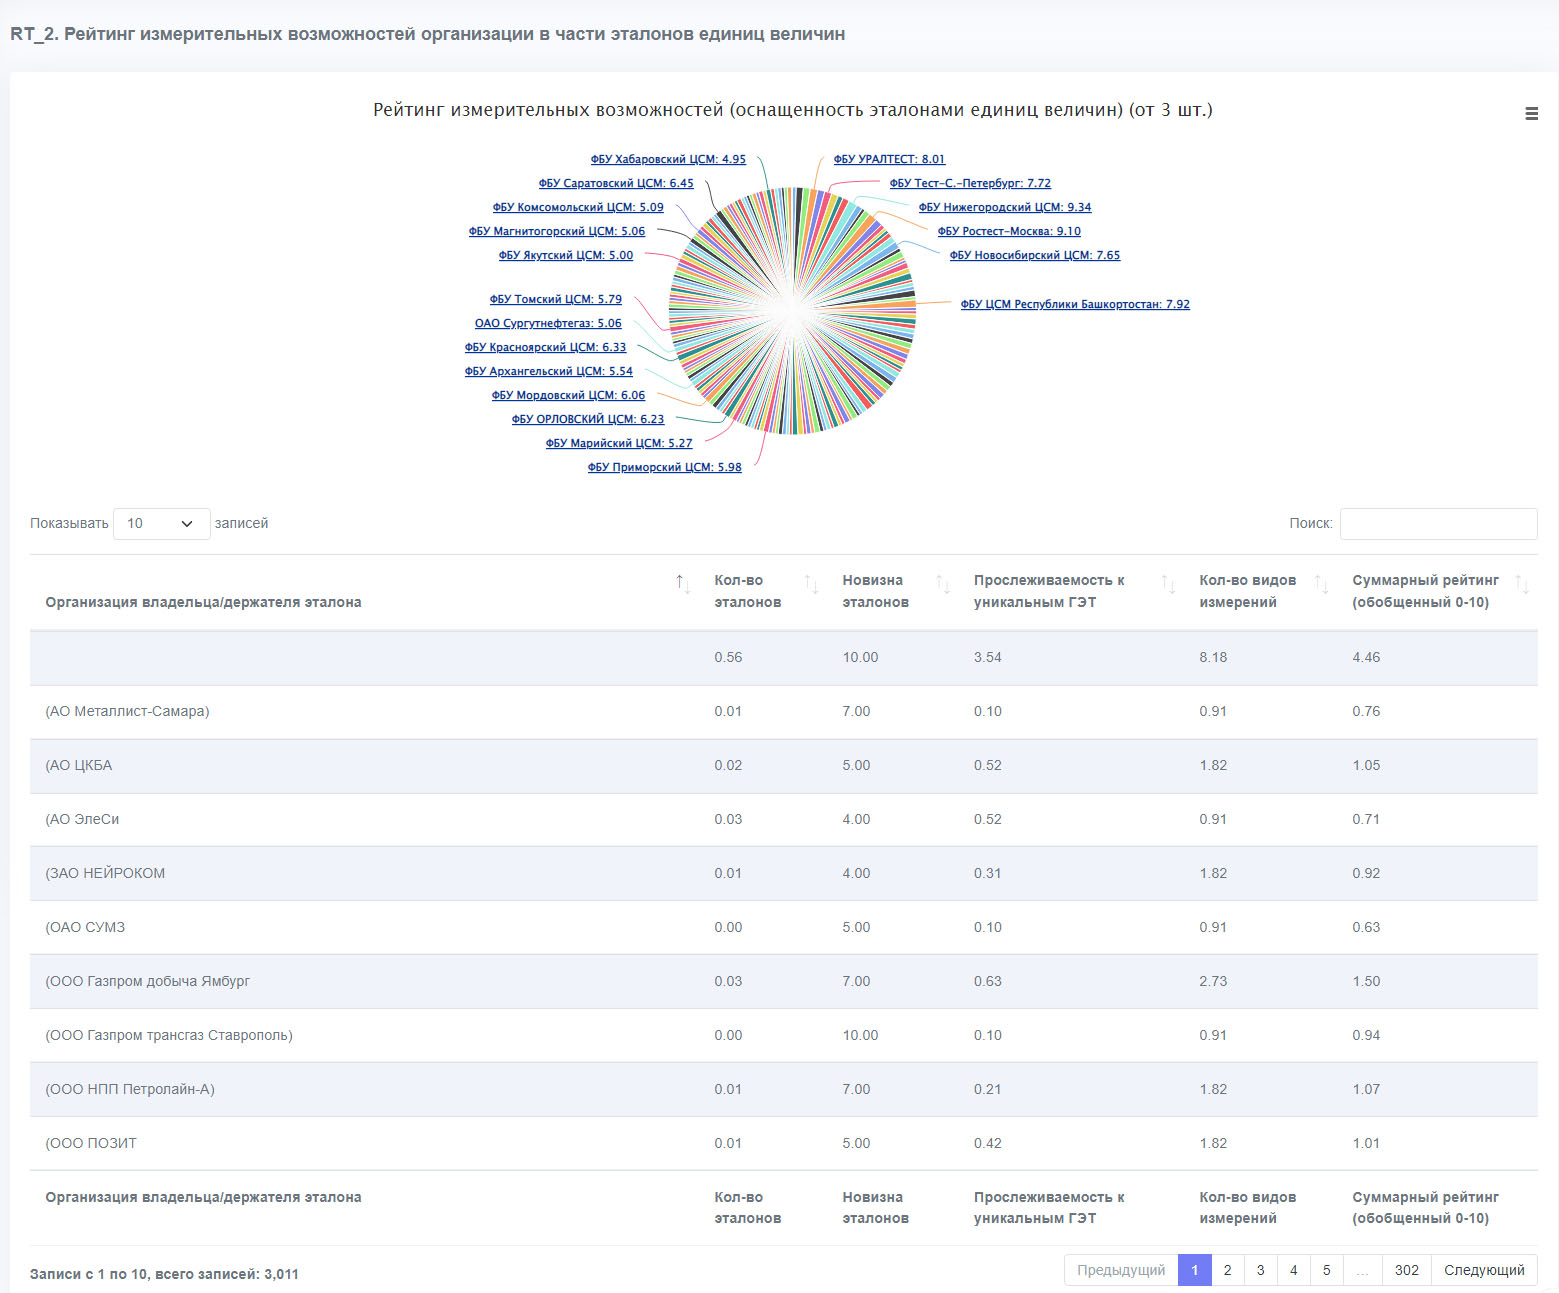Select the ООО Газпром добыча Ямбург row
This screenshot has width=1559, height=1293.
(x=784, y=981)
